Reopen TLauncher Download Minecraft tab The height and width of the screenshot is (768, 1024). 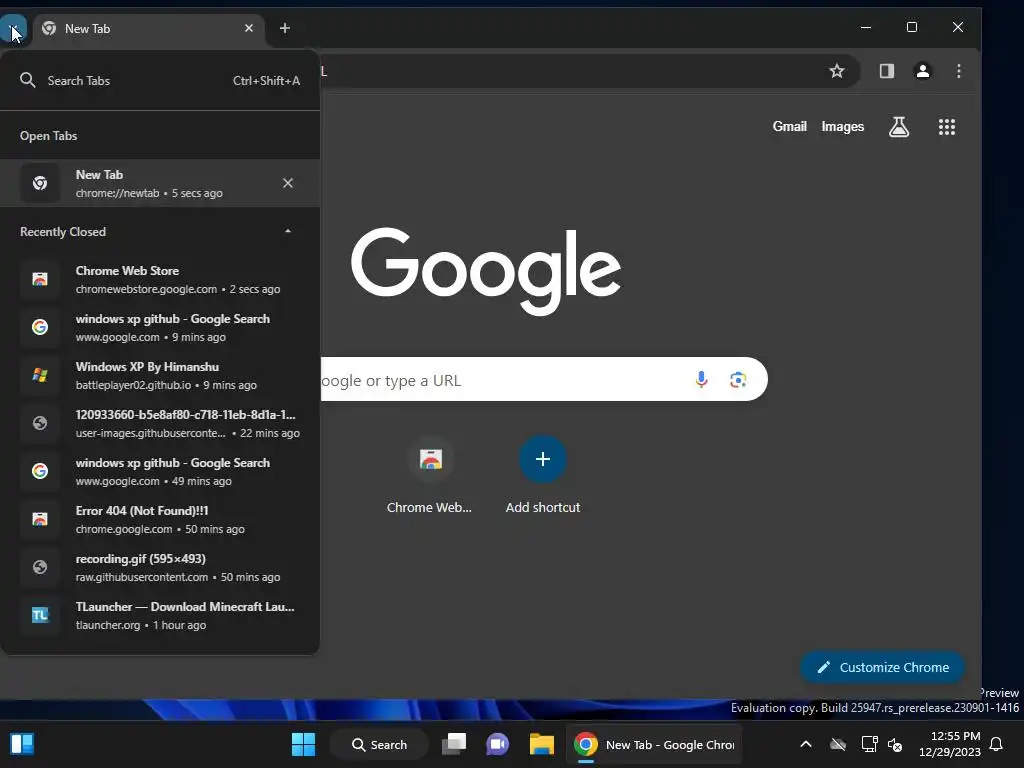160,615
